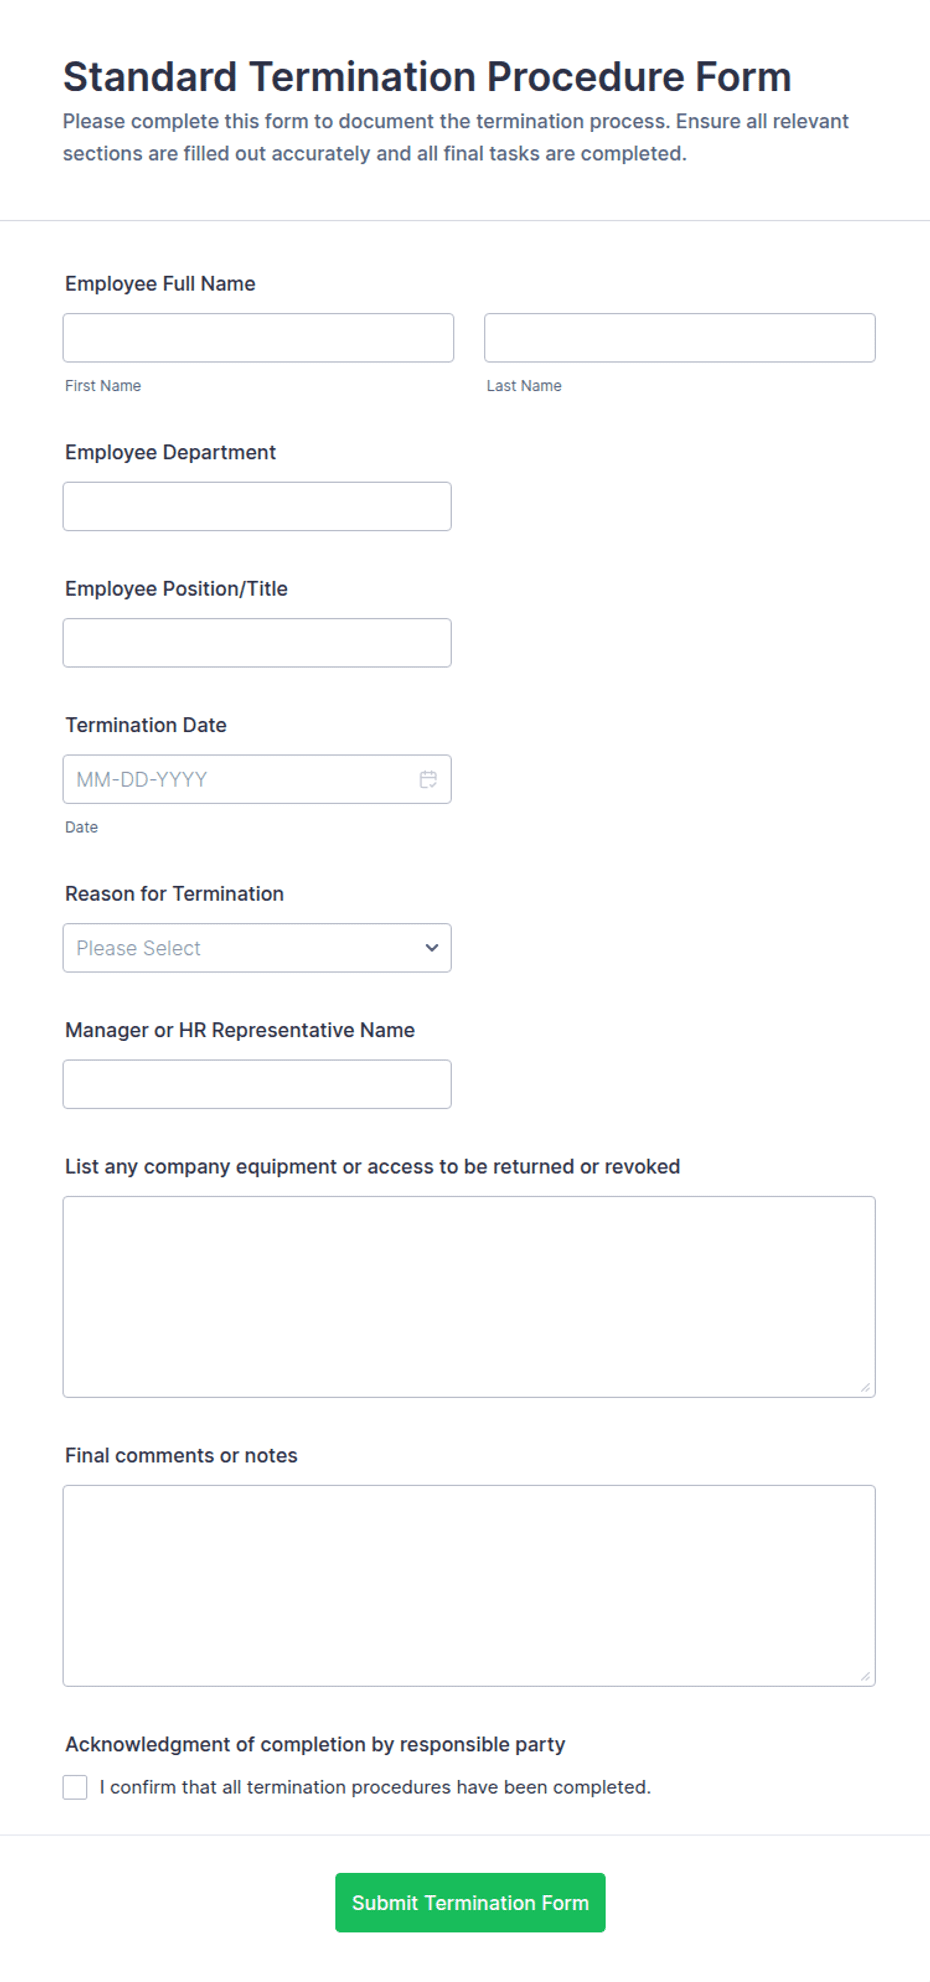930x1982 pixels.
Task: Click the Reason for Termination chevron arrow
Action: click(432, 948)
